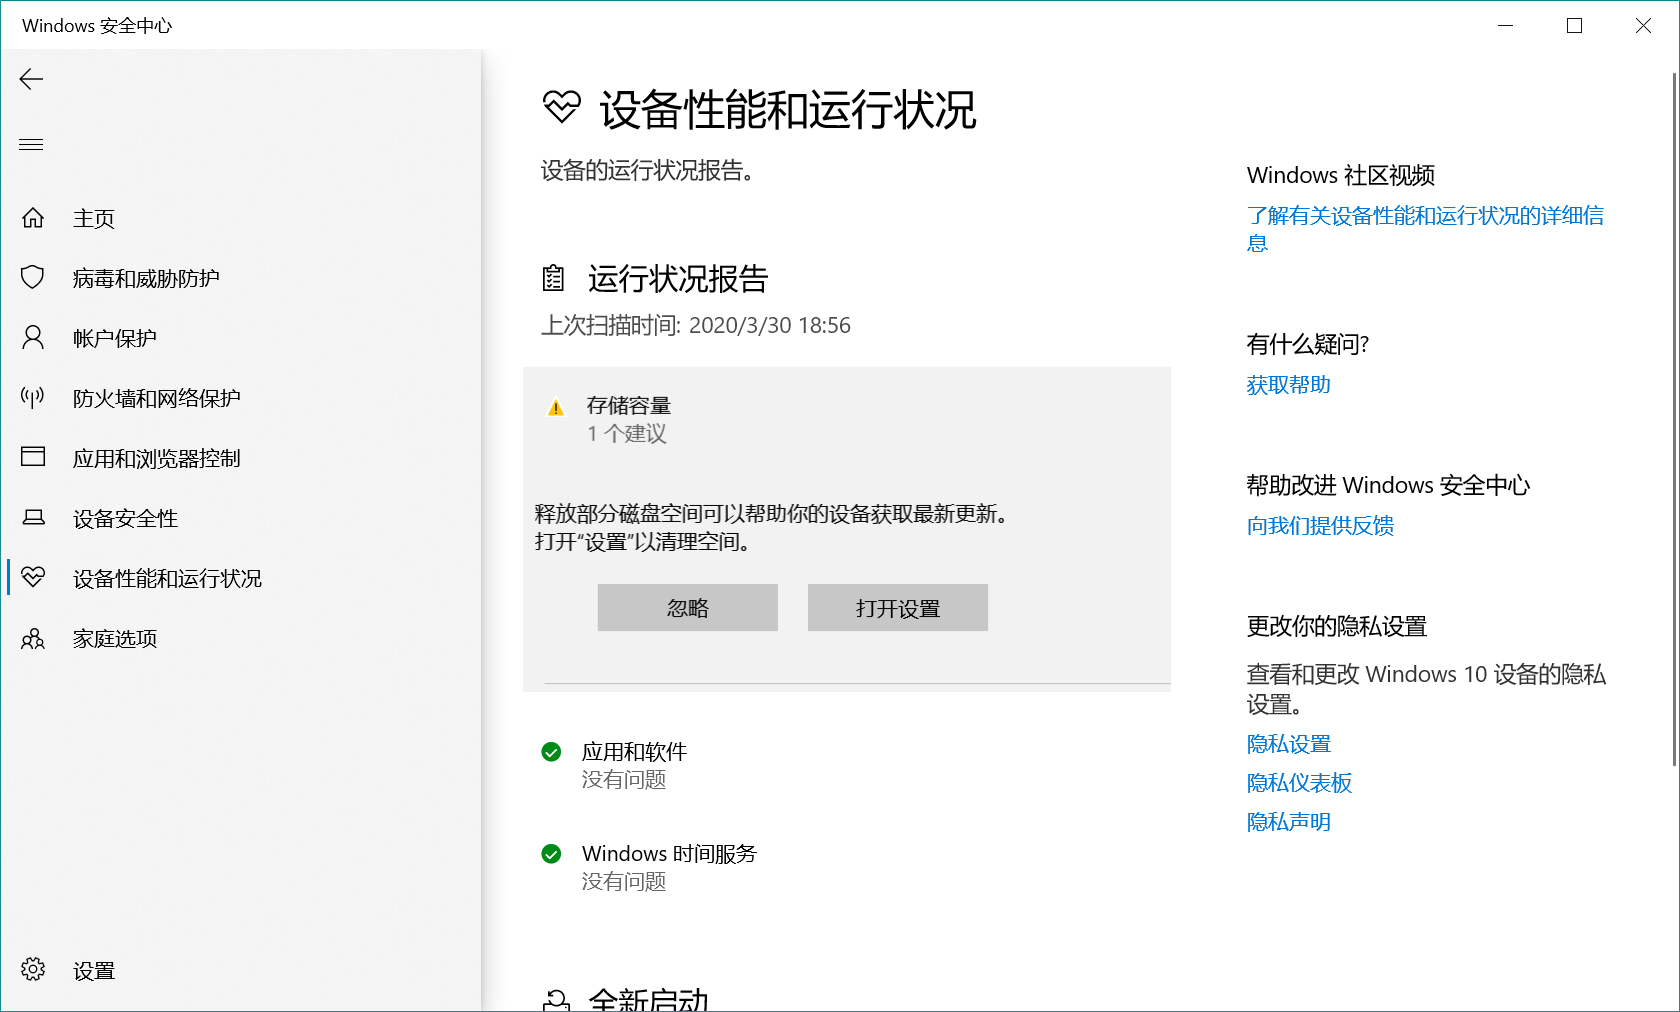1680x1012 pixels.
Task: Click the 上次扫描时间 2020/3/30 18:56 text
Action: 696,326
